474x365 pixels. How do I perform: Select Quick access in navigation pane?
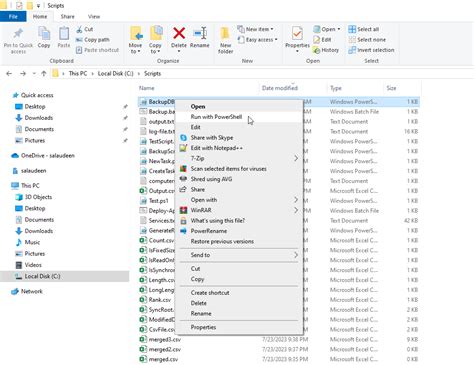(37, 95)
